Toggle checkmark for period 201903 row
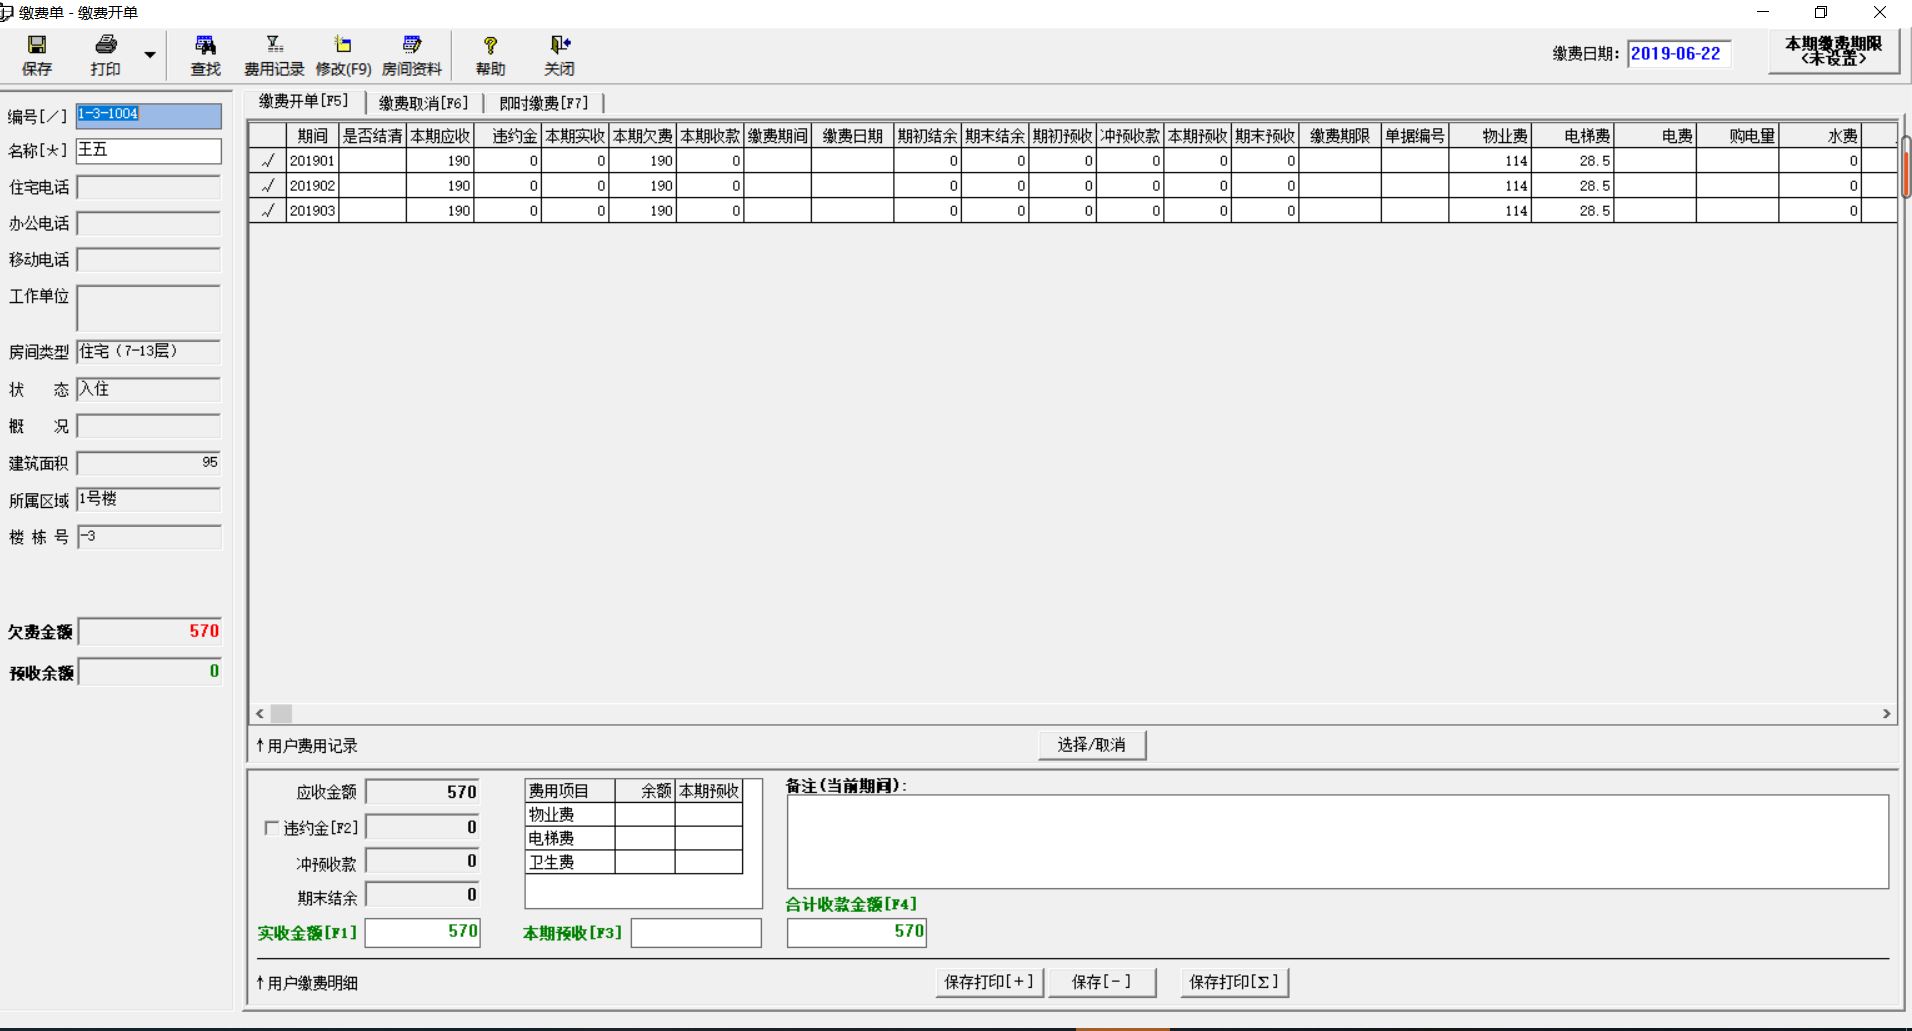This screenshot has width=1912, height=1031. coord(267,210)
